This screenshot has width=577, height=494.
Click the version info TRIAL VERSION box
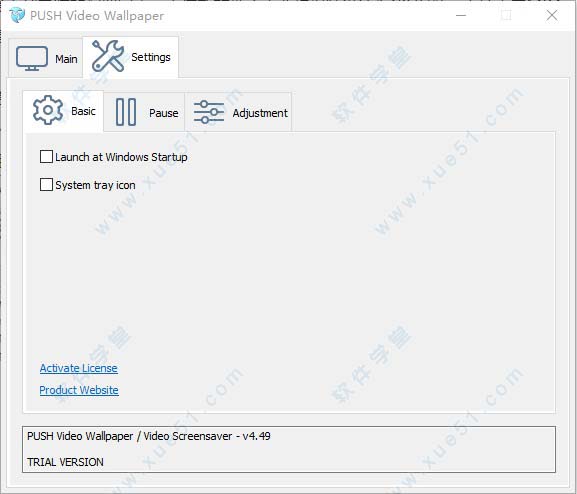click(x=289, y=449)
